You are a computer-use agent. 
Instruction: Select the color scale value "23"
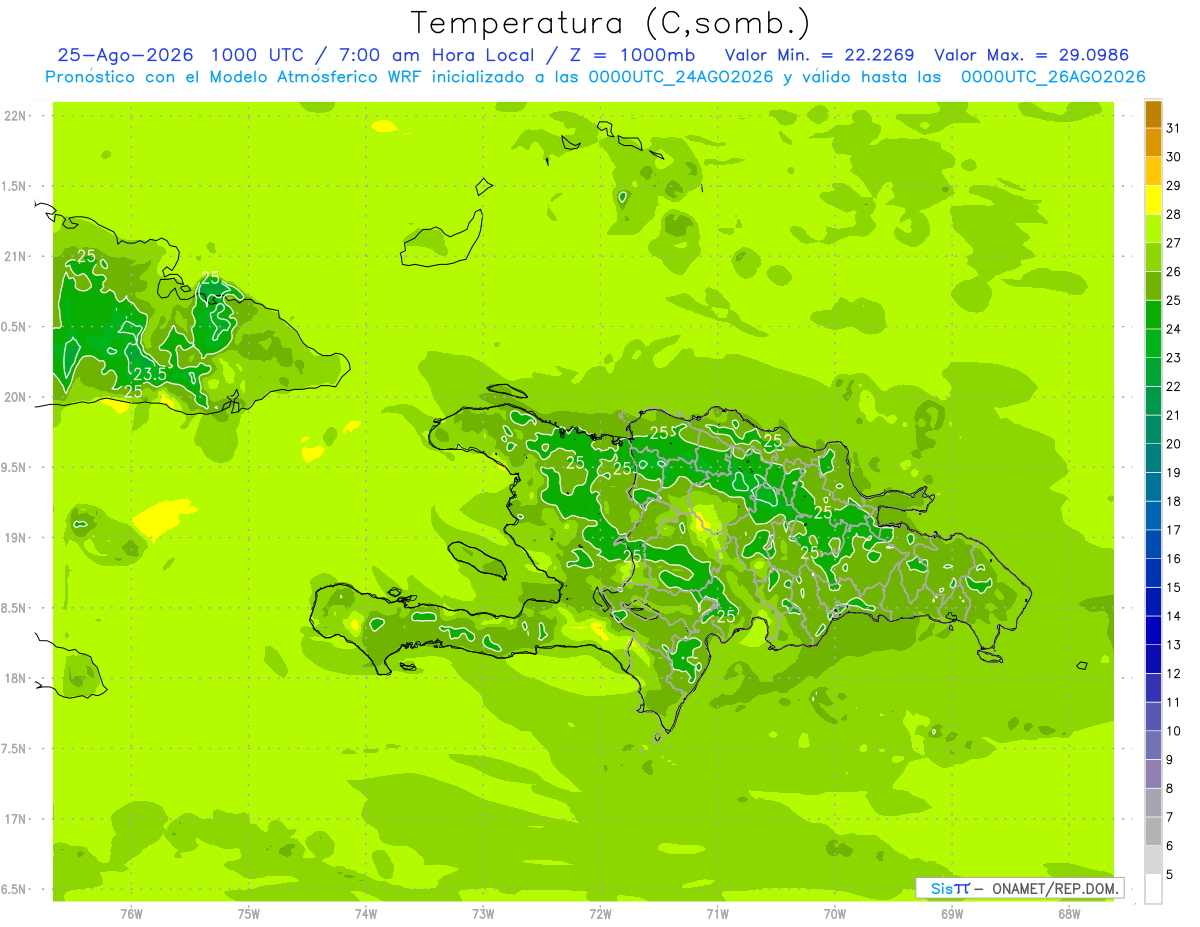pos(1174,358)
